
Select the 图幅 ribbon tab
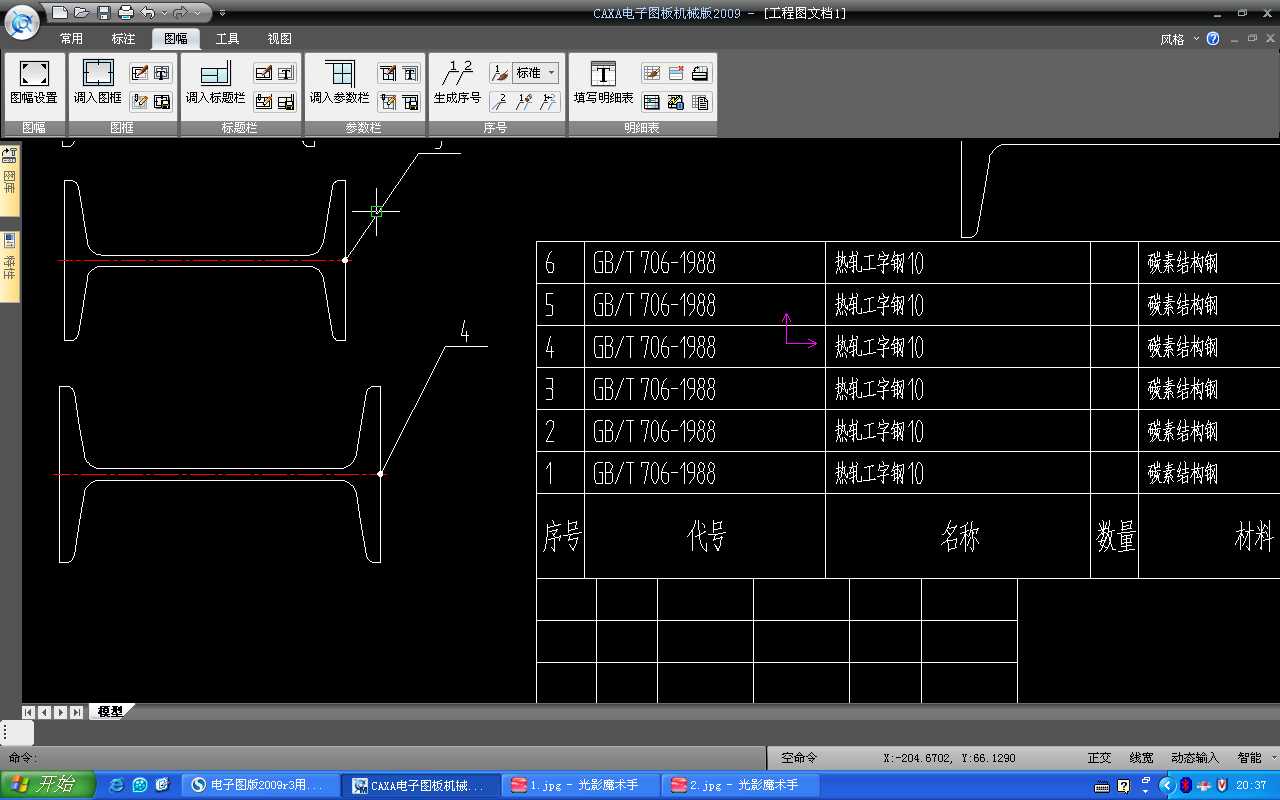175,39
